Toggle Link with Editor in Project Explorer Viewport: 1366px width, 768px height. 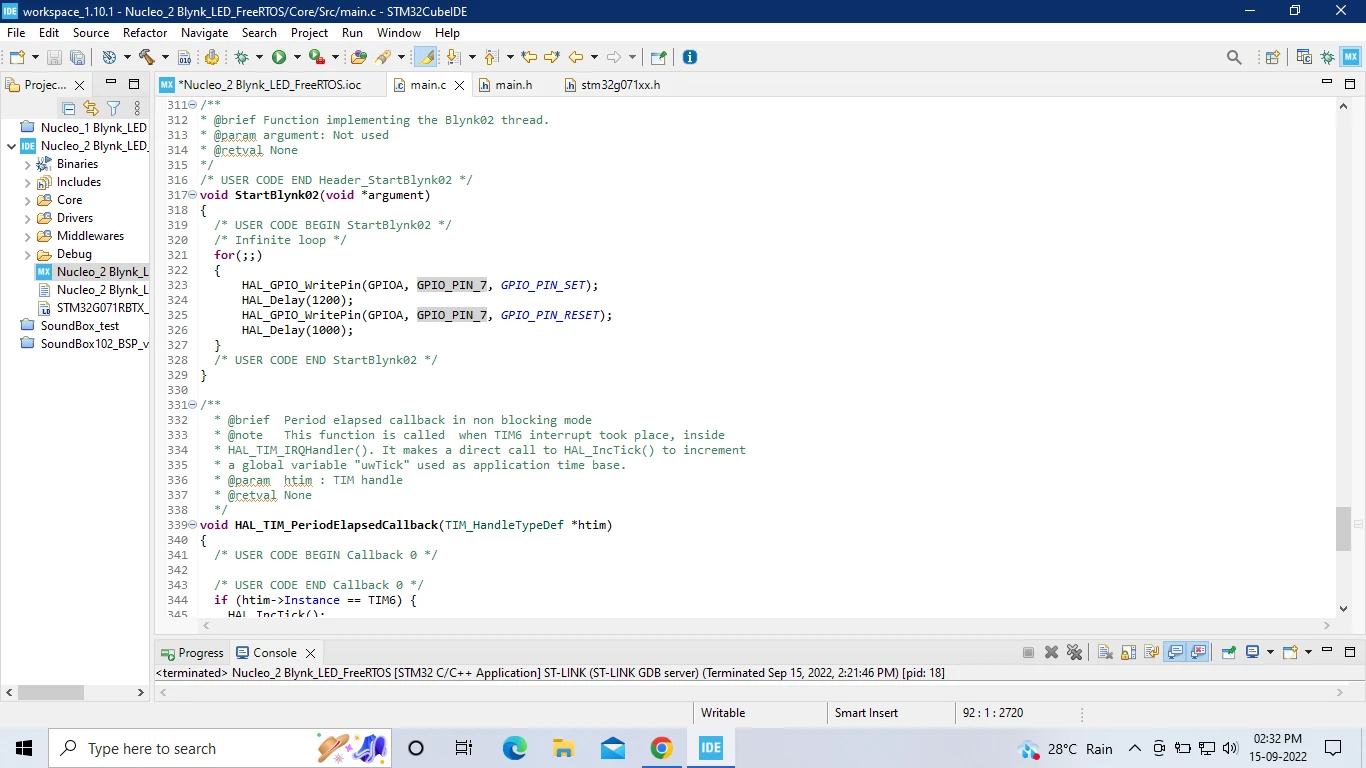pyautogui.click(x=91, y=108)
